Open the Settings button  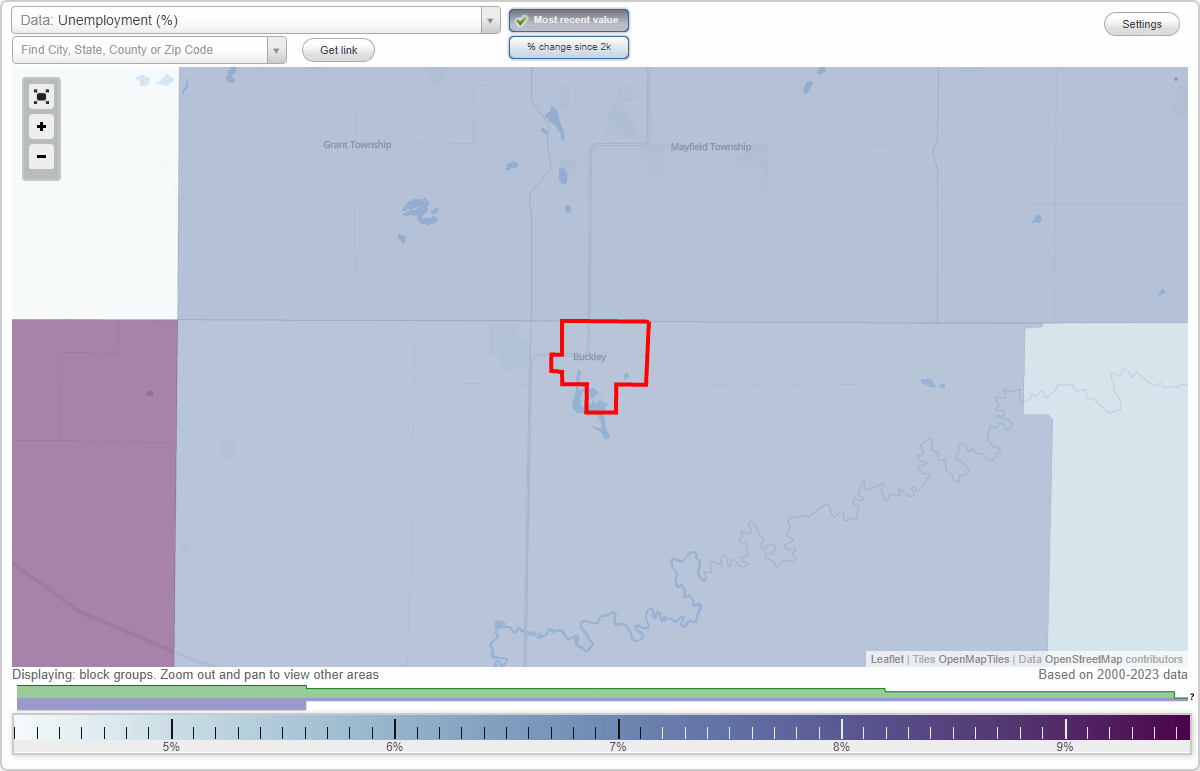pos(1142,24)
